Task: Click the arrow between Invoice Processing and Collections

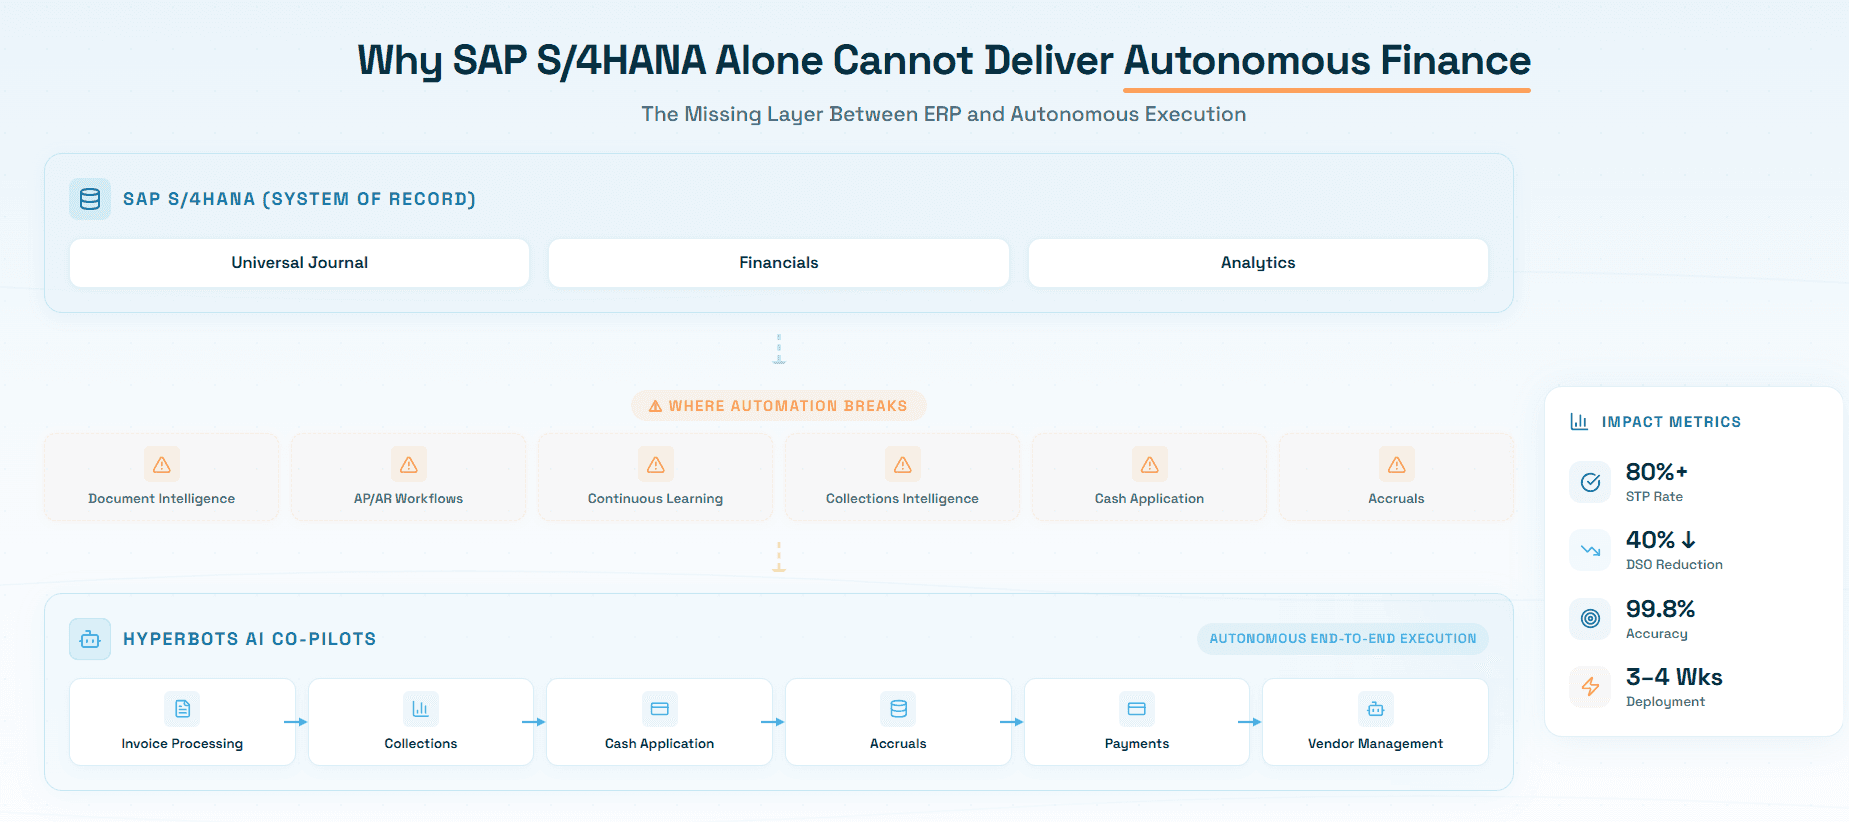Action: pyautogui.click(x=296, y=722)
